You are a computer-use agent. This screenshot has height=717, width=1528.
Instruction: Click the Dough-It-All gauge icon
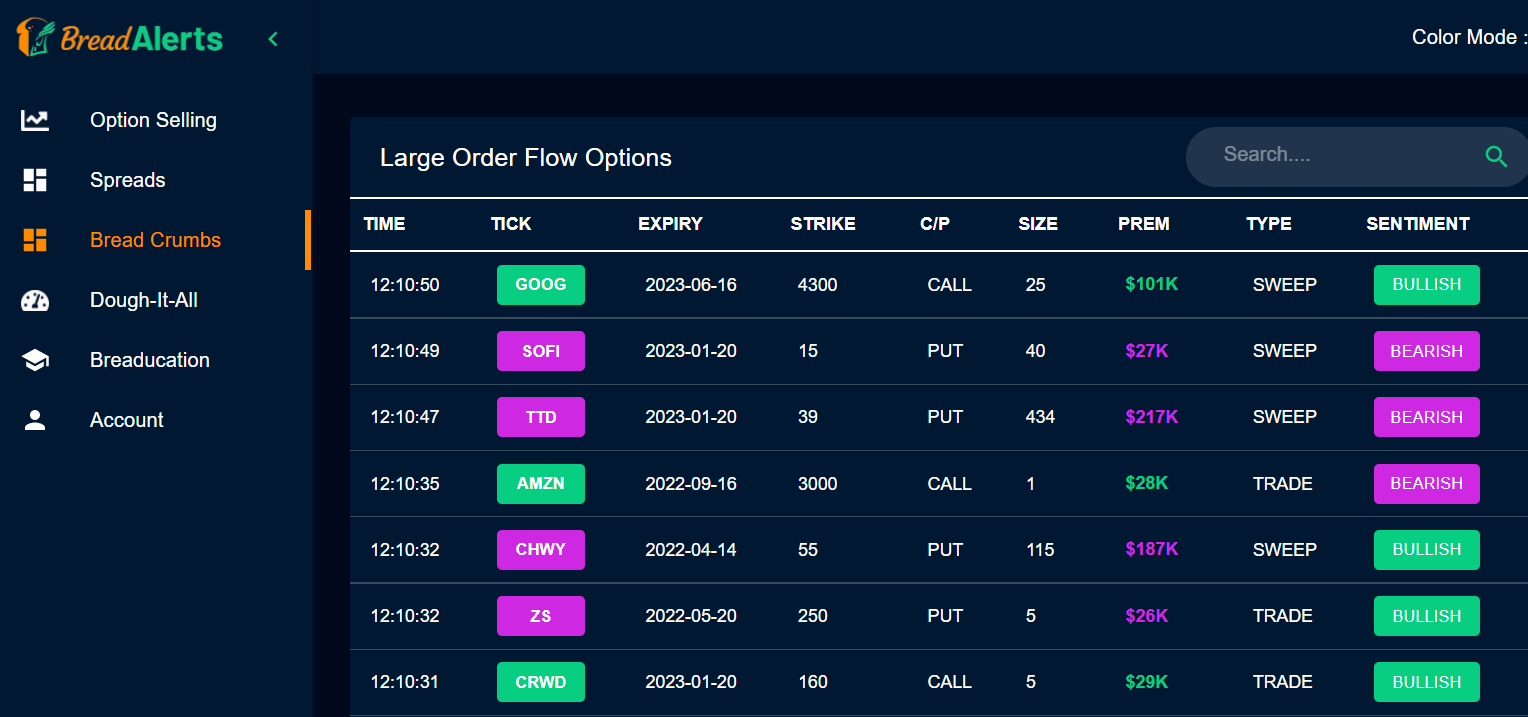[35, 300]
